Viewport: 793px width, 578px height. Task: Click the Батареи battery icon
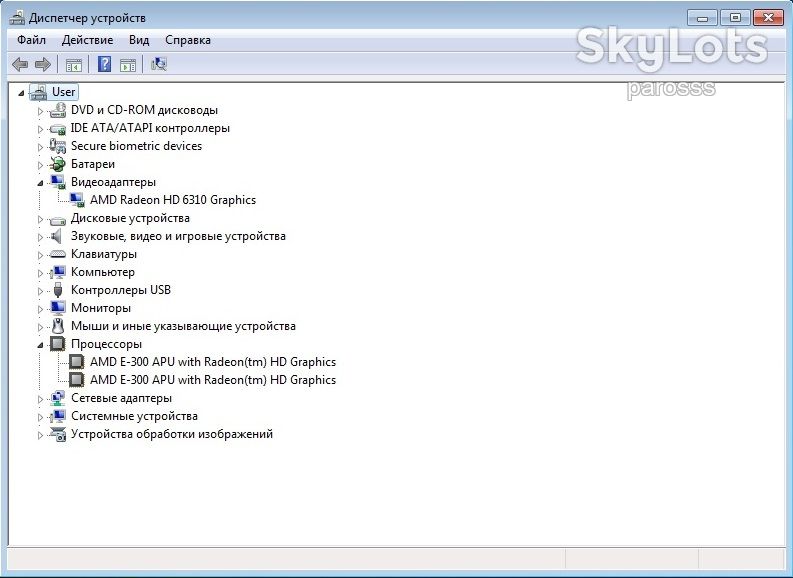click(58, 164)
